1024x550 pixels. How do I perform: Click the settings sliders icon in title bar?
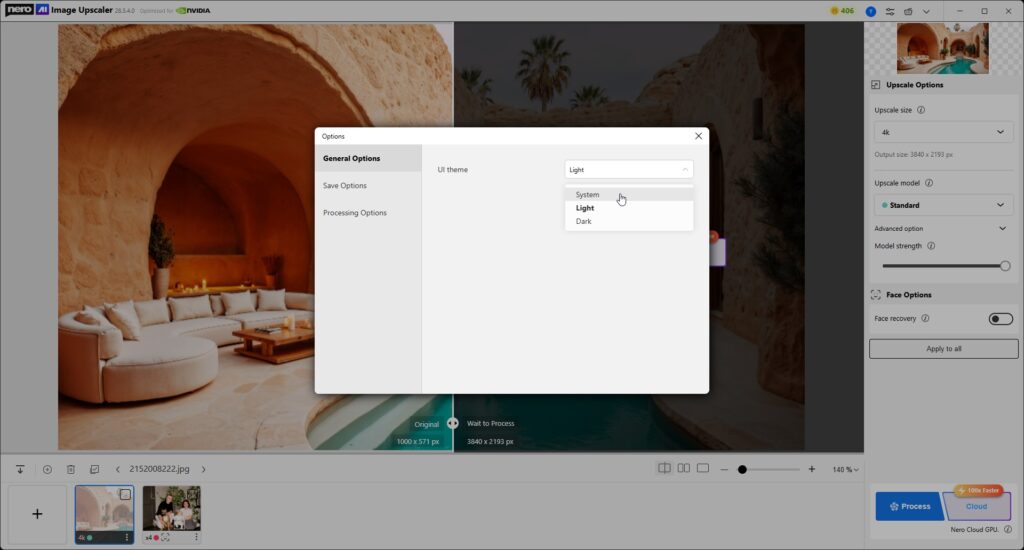point(889,11)
